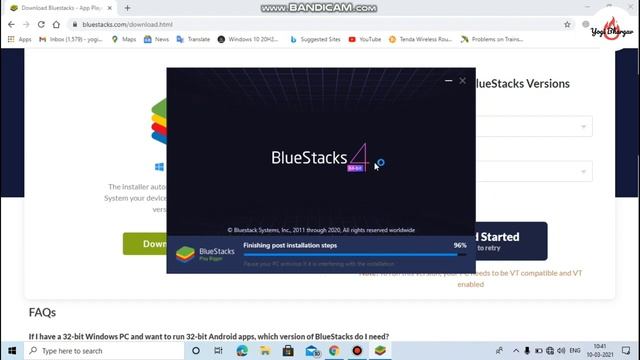Click the browser forward arrow
The image size is (640, 360).
click(26, 24)
